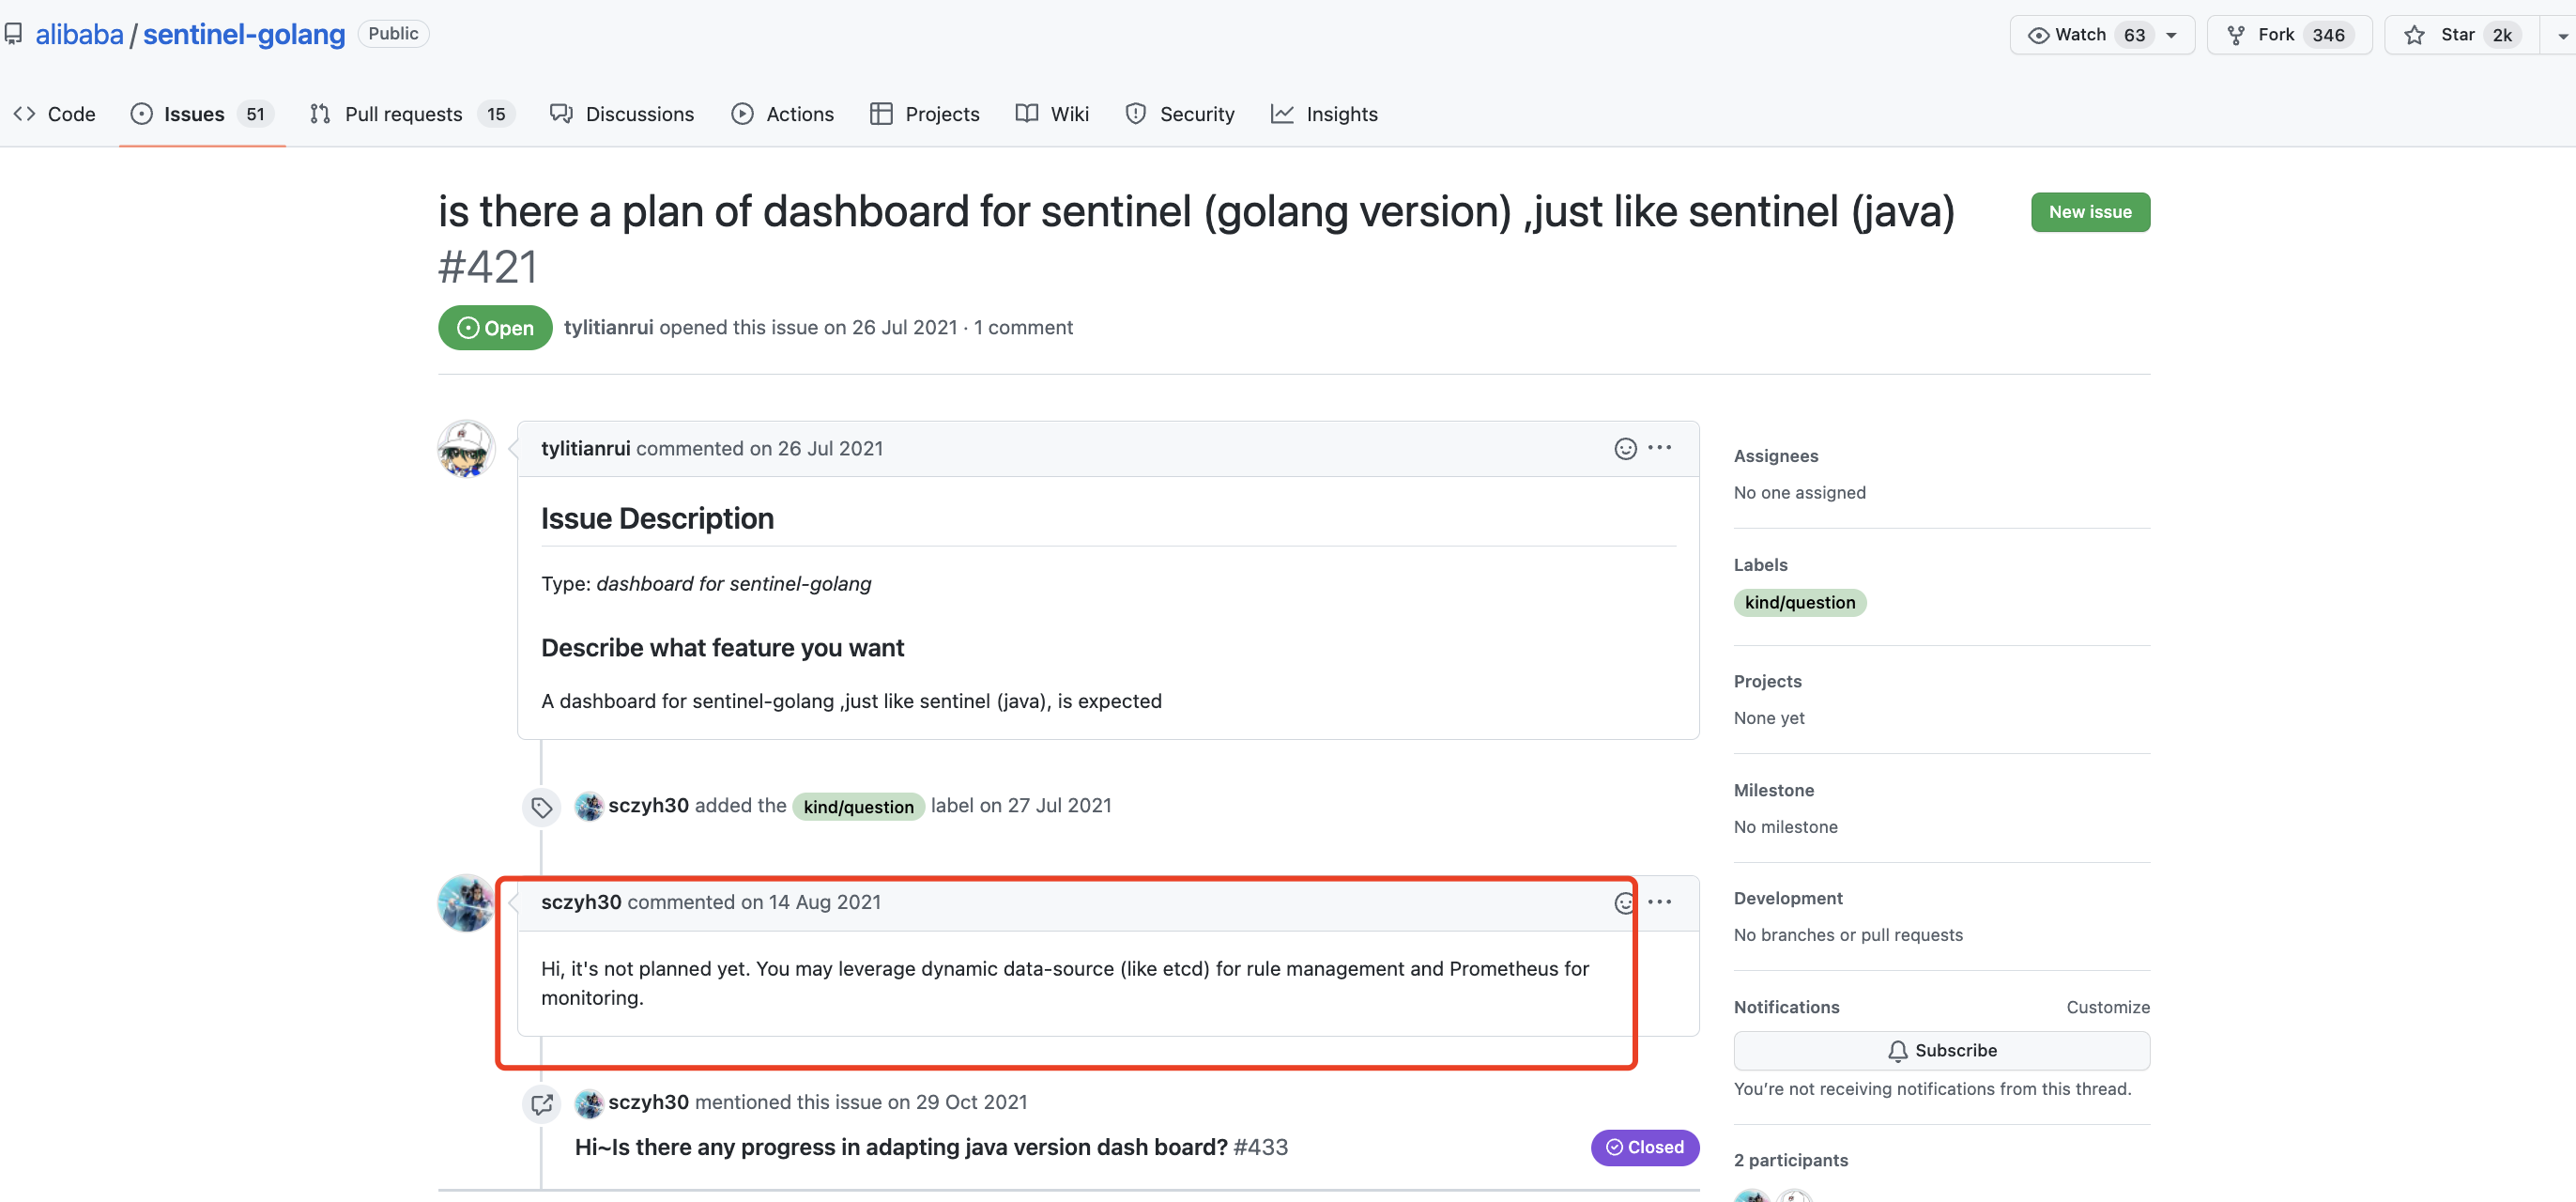Click the emoji reaction icon on tylitianrui's comment

[x=1625, y=449]
